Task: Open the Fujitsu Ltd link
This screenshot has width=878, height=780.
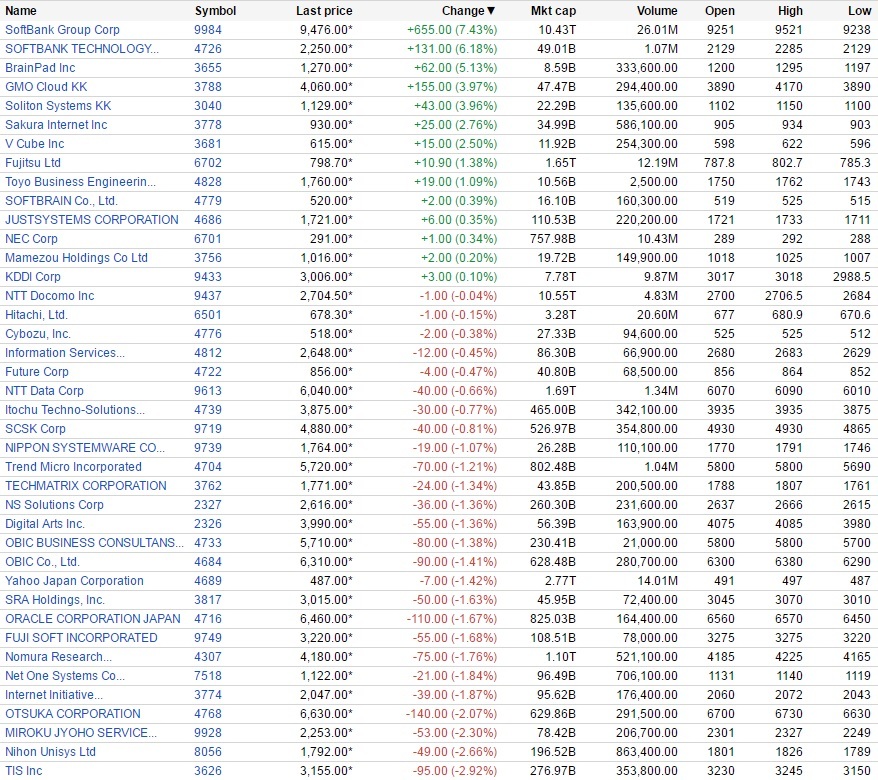Action: pyautogui.click(x=32, y=163)
